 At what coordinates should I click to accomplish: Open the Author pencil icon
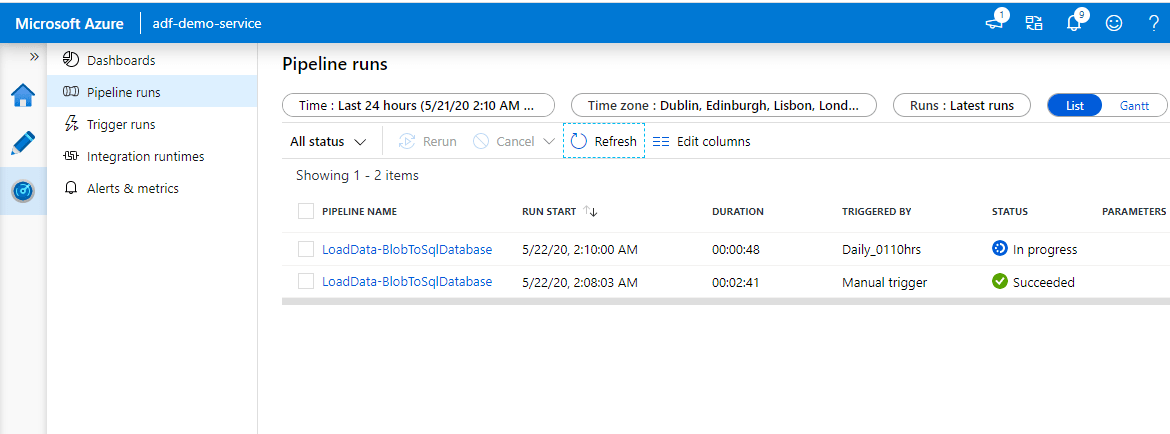coord(23,143)
